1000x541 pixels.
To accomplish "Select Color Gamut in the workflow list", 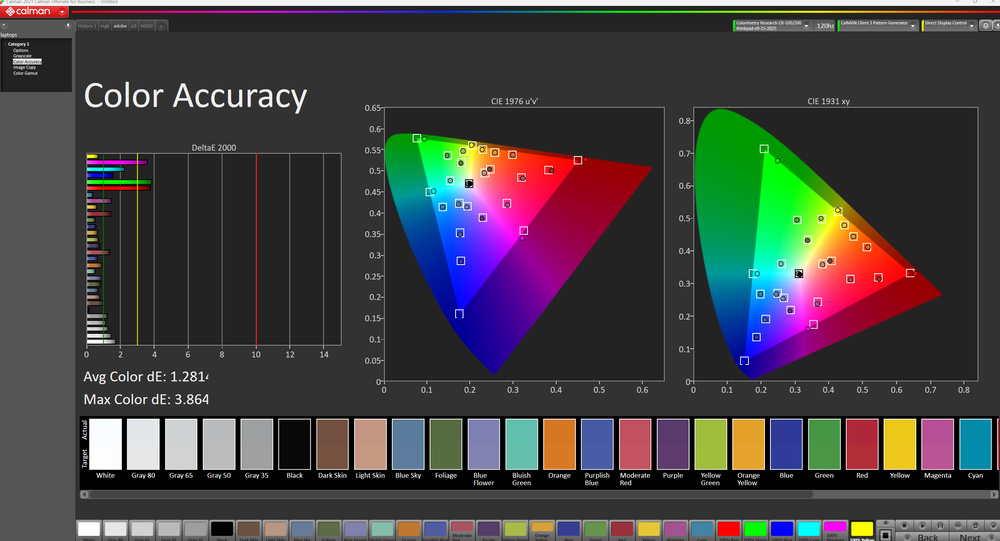I will (x=25, y=73).
